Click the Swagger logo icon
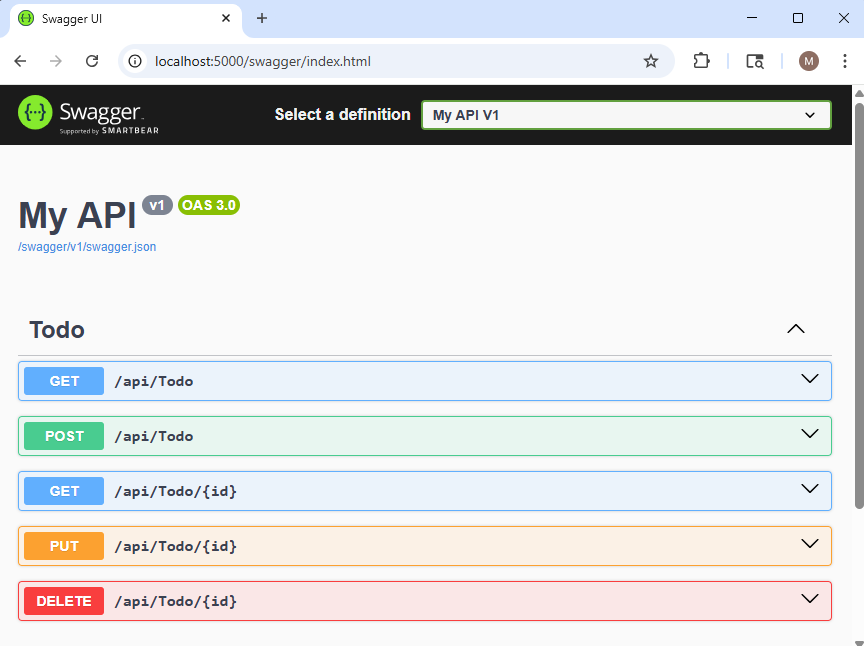 (x=33, y=110)
